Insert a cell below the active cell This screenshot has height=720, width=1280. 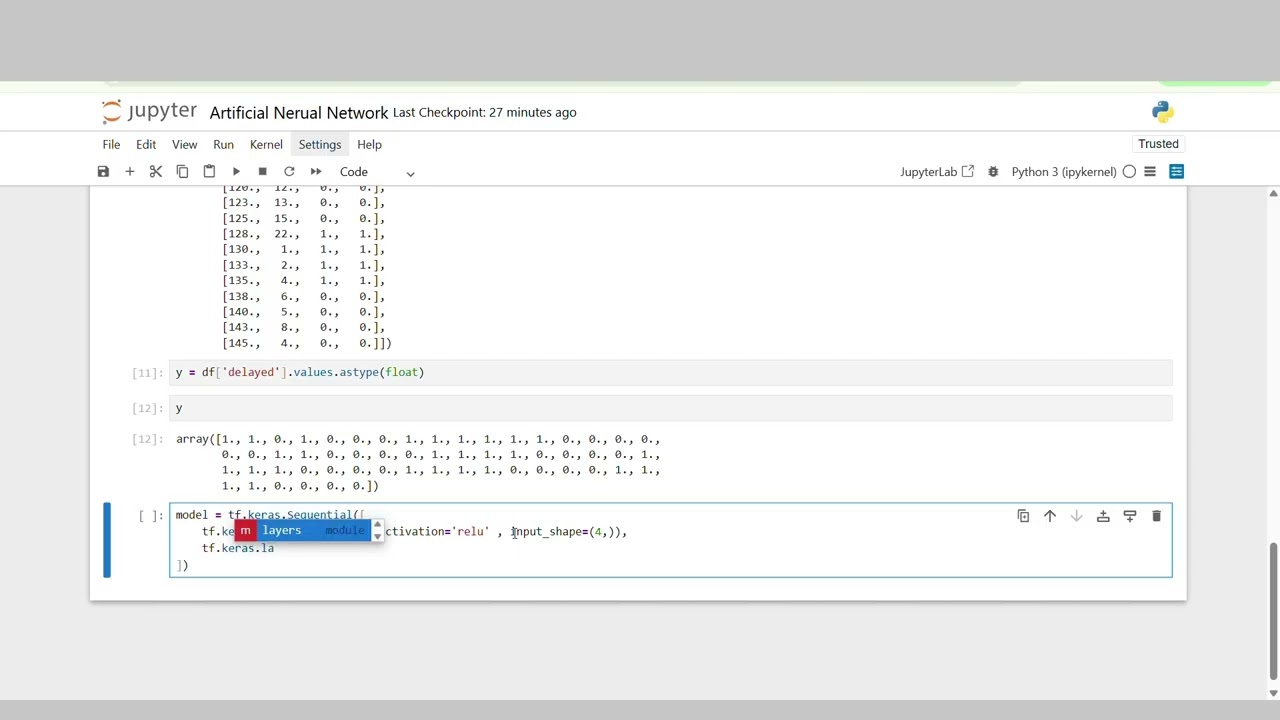click(x=1130, y=516)
